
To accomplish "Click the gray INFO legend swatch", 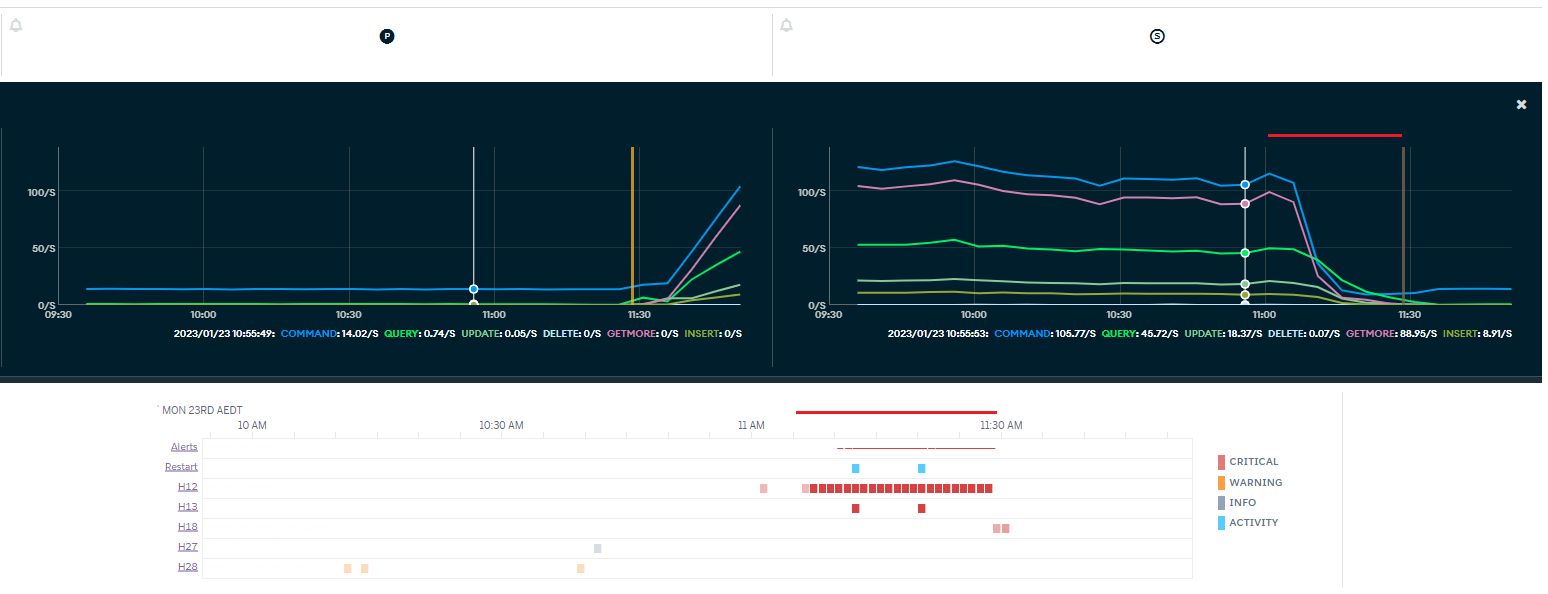I will coord(1221,503).
